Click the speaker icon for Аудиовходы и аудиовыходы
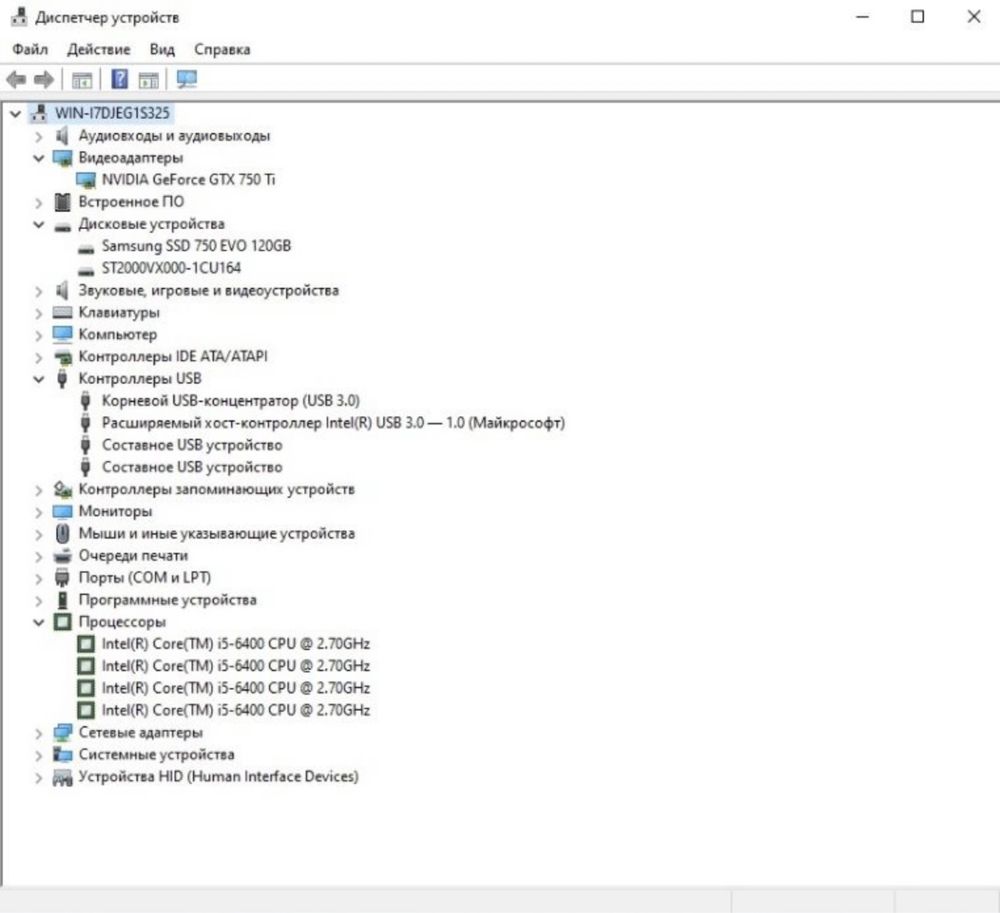 pos(62,135)
